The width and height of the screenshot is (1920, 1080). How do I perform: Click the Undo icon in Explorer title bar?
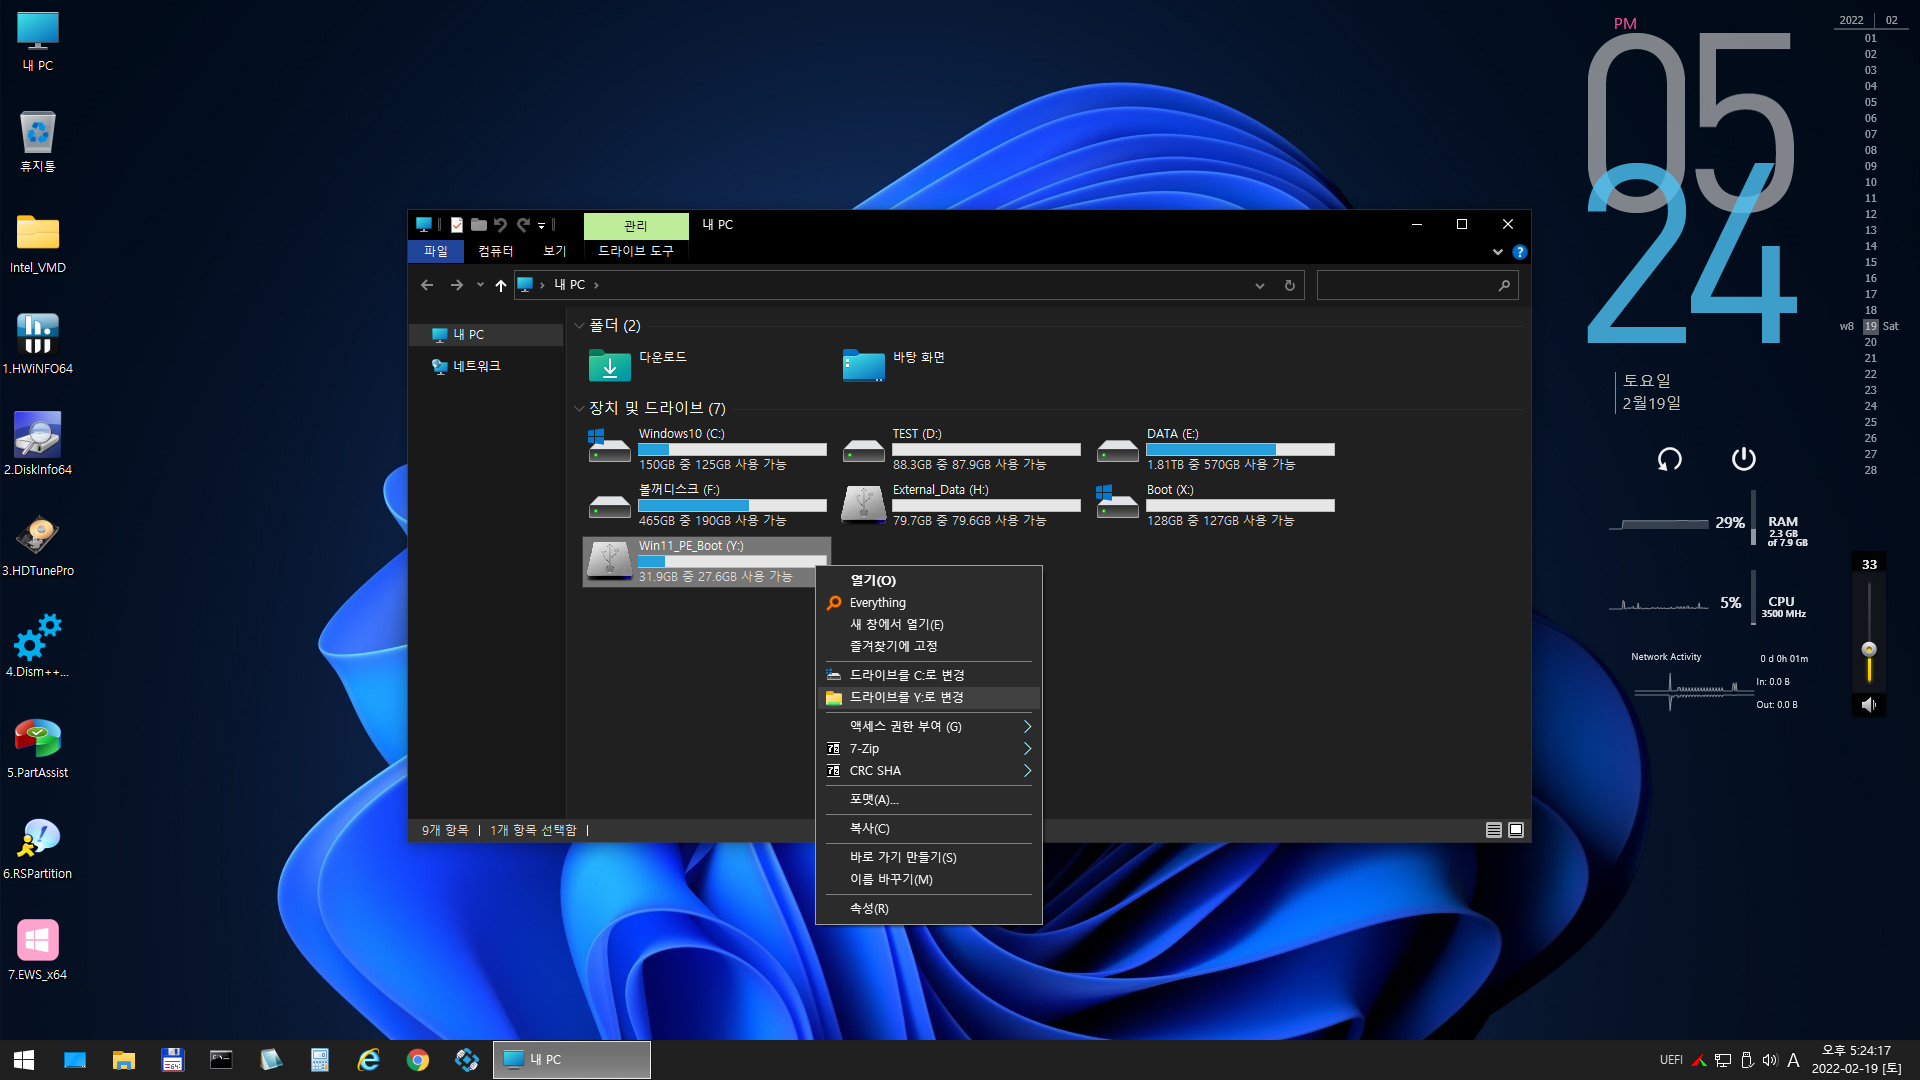501,225
